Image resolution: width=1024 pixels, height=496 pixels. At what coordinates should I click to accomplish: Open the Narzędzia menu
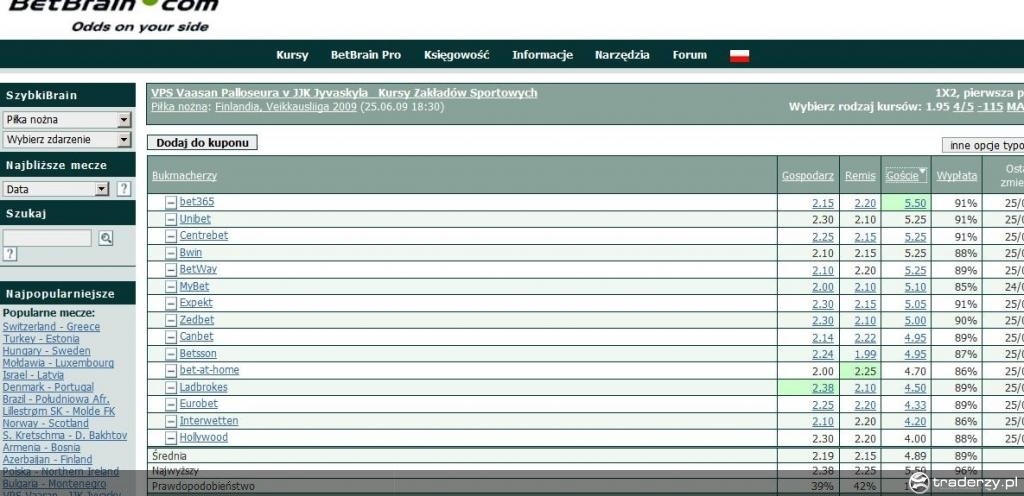(622, 55)
